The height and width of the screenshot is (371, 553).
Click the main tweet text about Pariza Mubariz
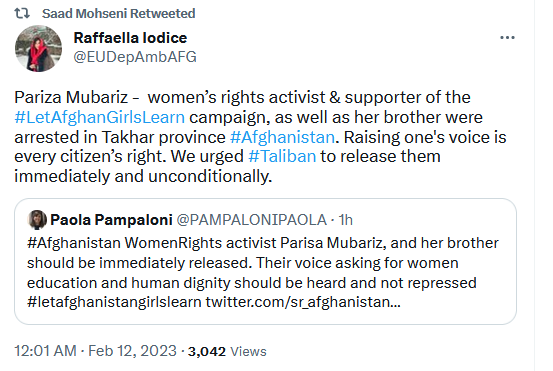click(260, 136)
